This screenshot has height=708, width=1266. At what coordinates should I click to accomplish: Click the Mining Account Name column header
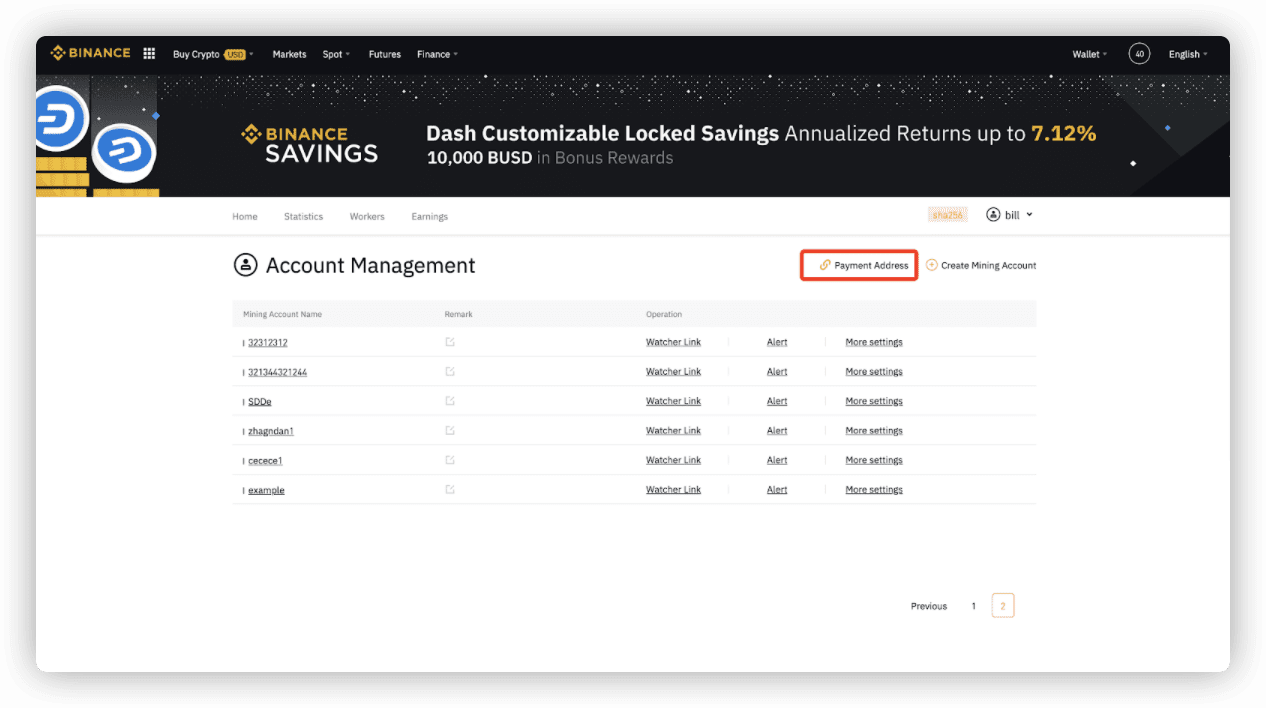(282, 314)
